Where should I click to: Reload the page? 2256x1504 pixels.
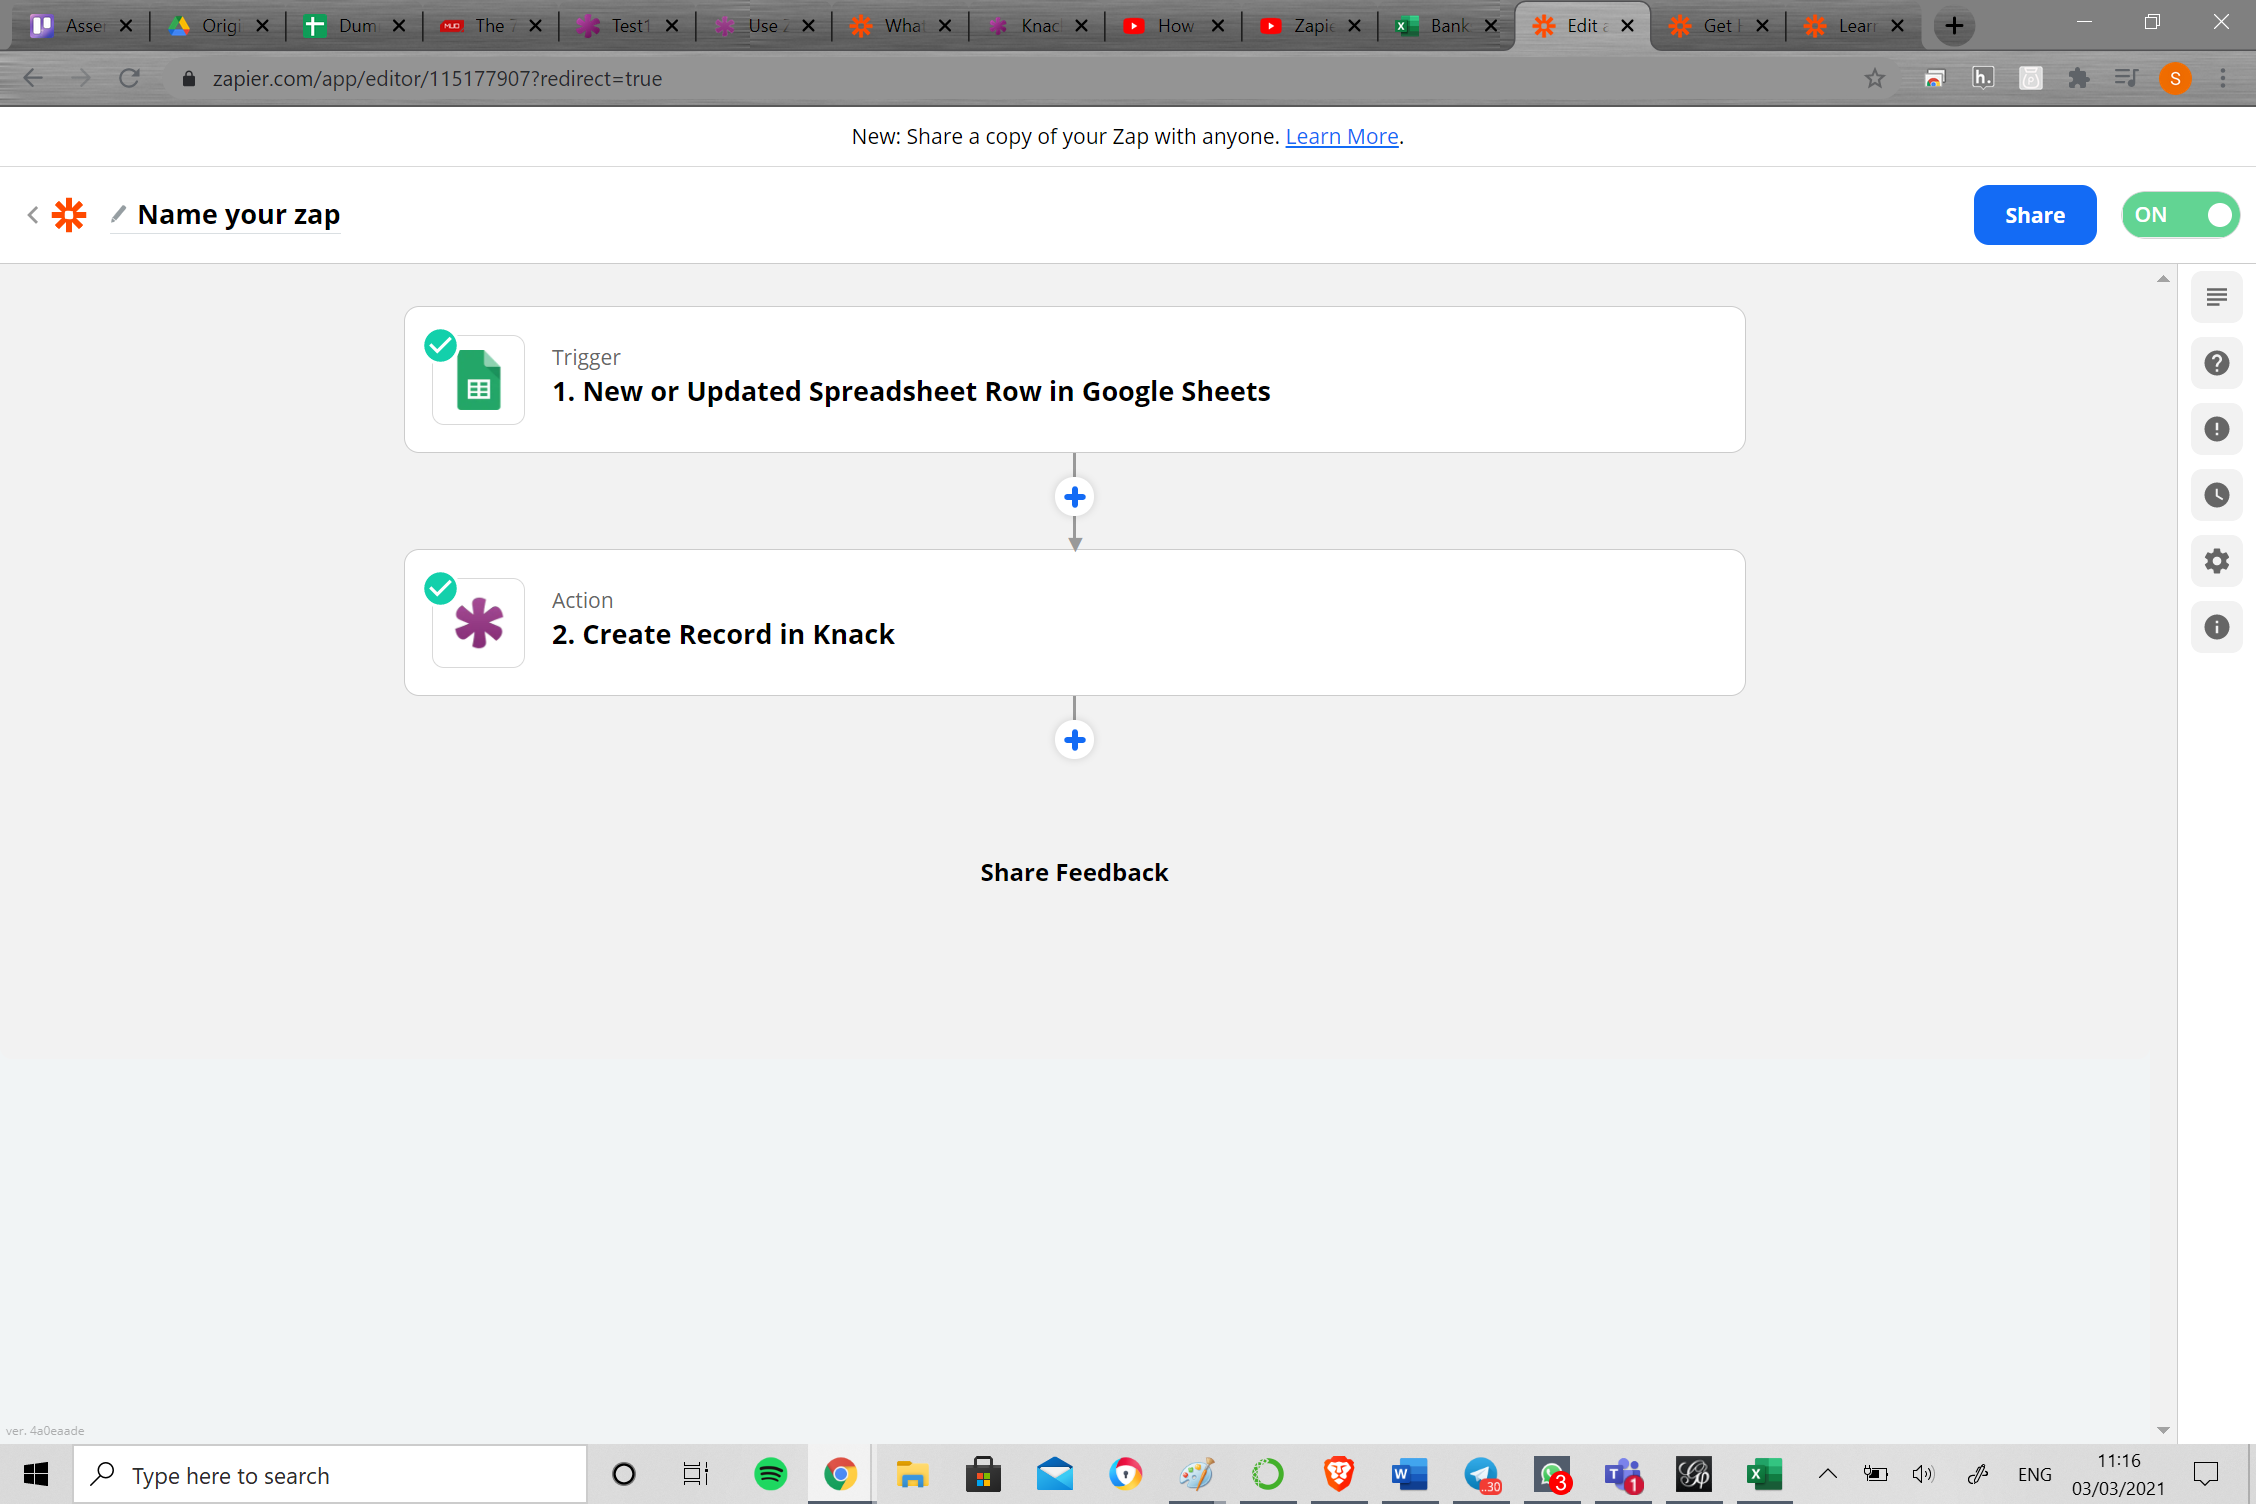130,78
